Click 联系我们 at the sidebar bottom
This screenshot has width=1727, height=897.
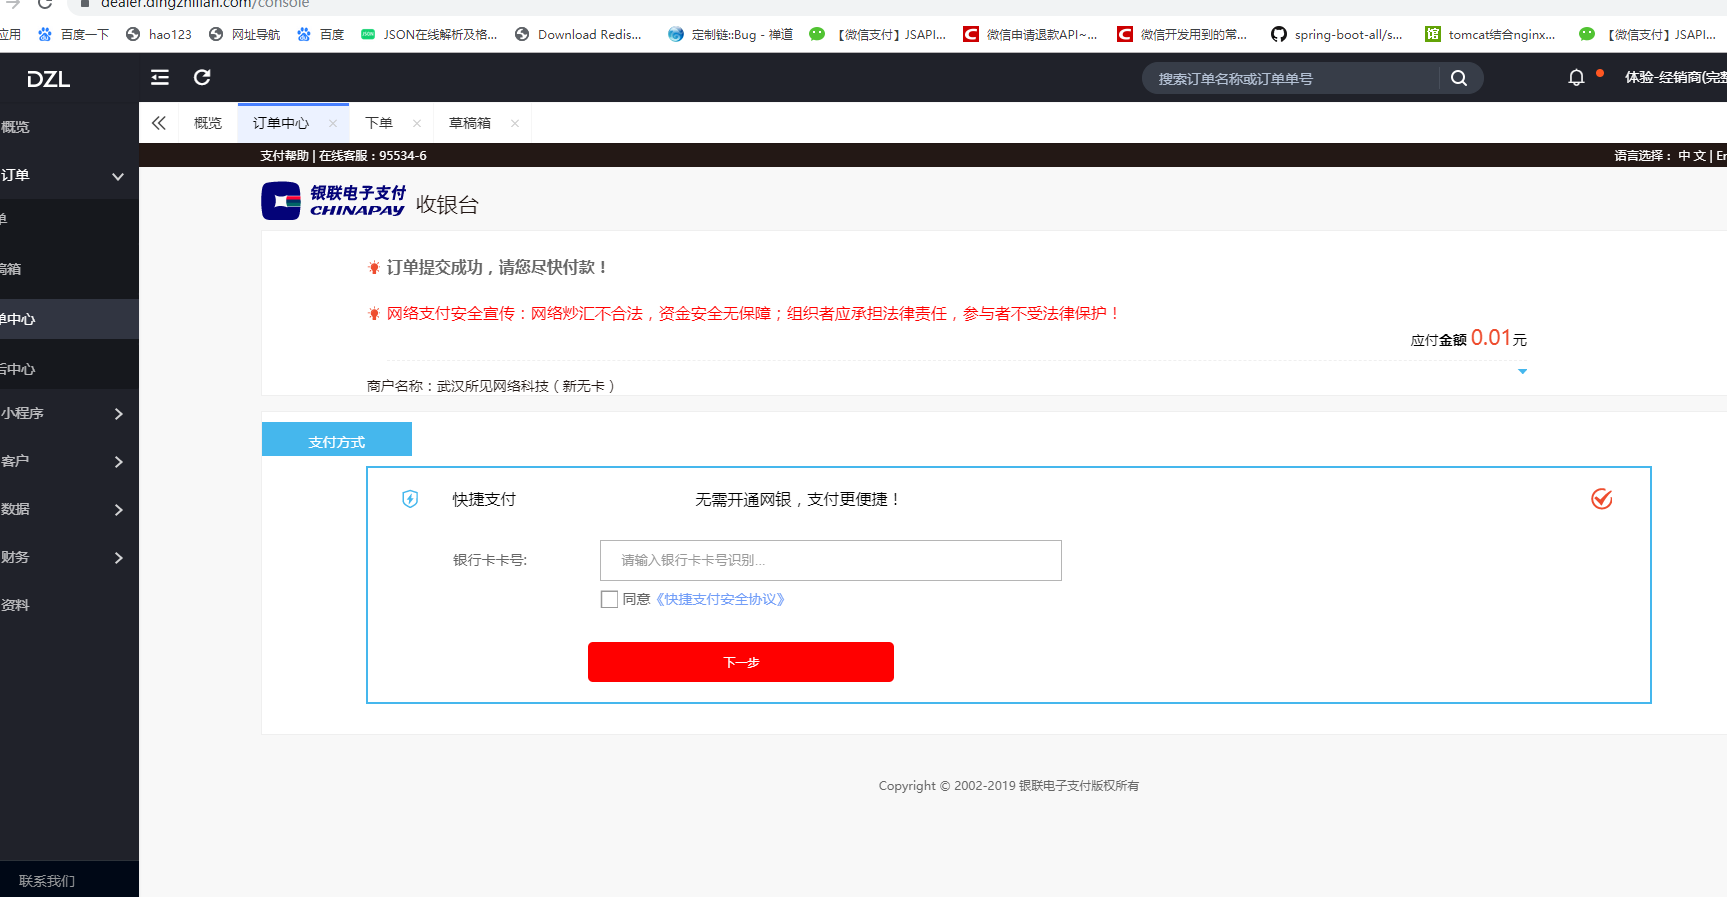47,881
